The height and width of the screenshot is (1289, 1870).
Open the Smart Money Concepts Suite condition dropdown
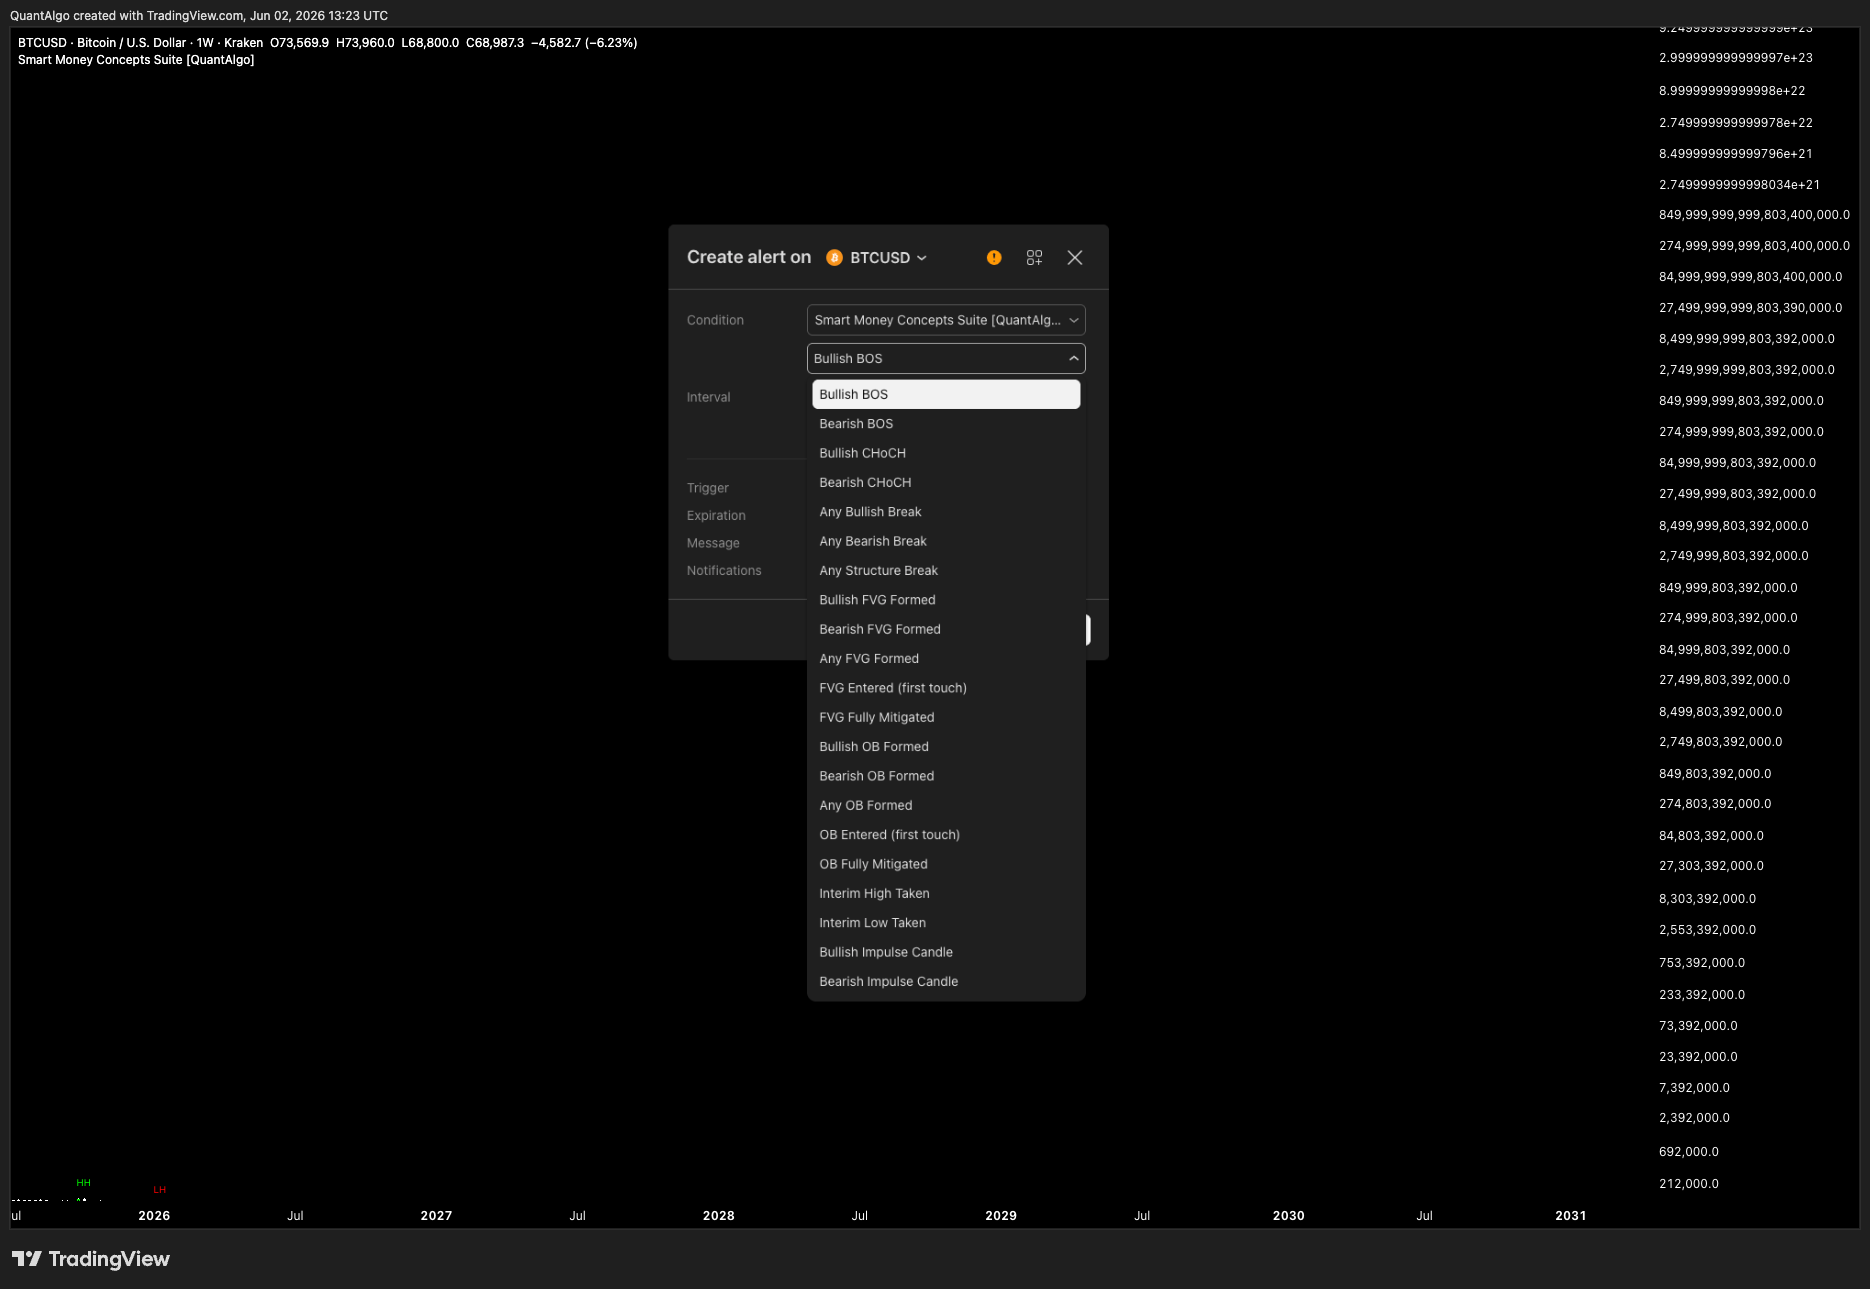click(x=946, y=320)
